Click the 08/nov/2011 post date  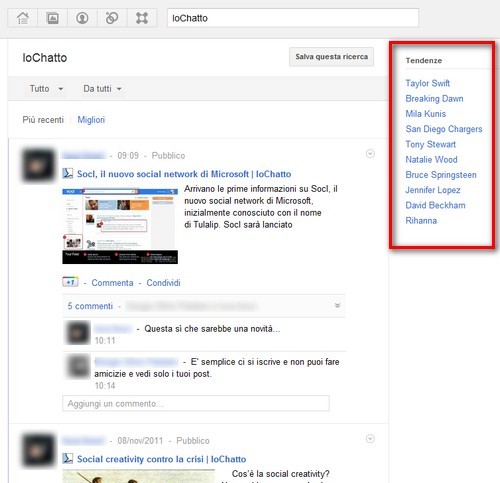point(140,441)
